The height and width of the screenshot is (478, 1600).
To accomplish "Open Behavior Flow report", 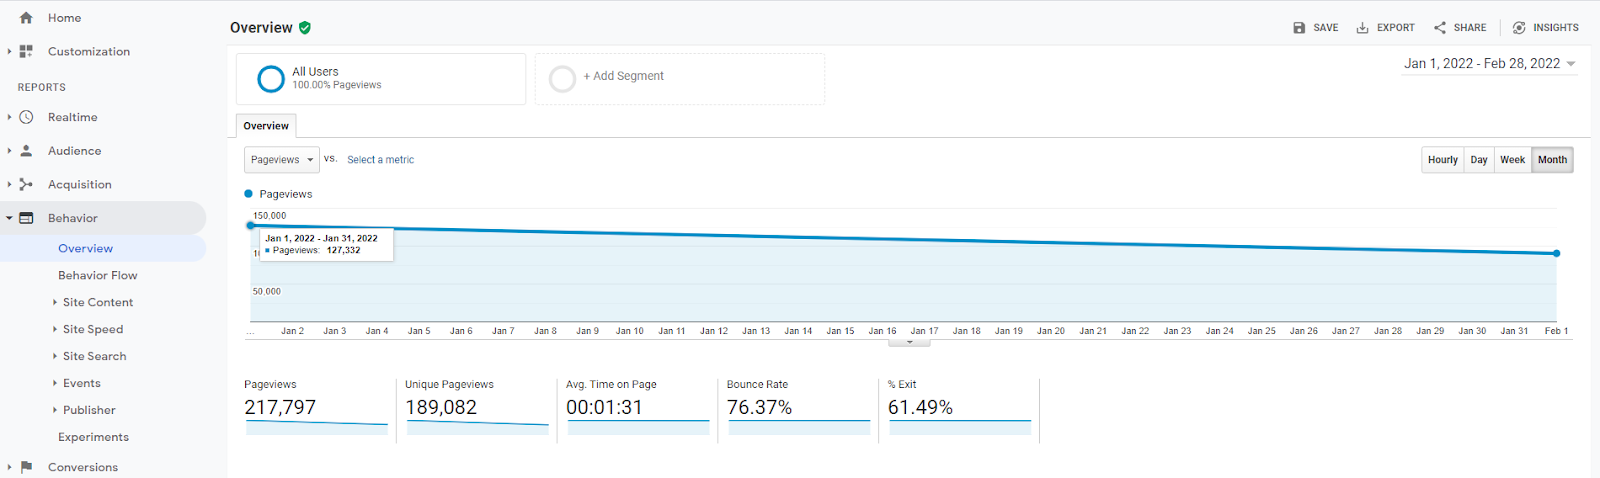I will point(98,275).
